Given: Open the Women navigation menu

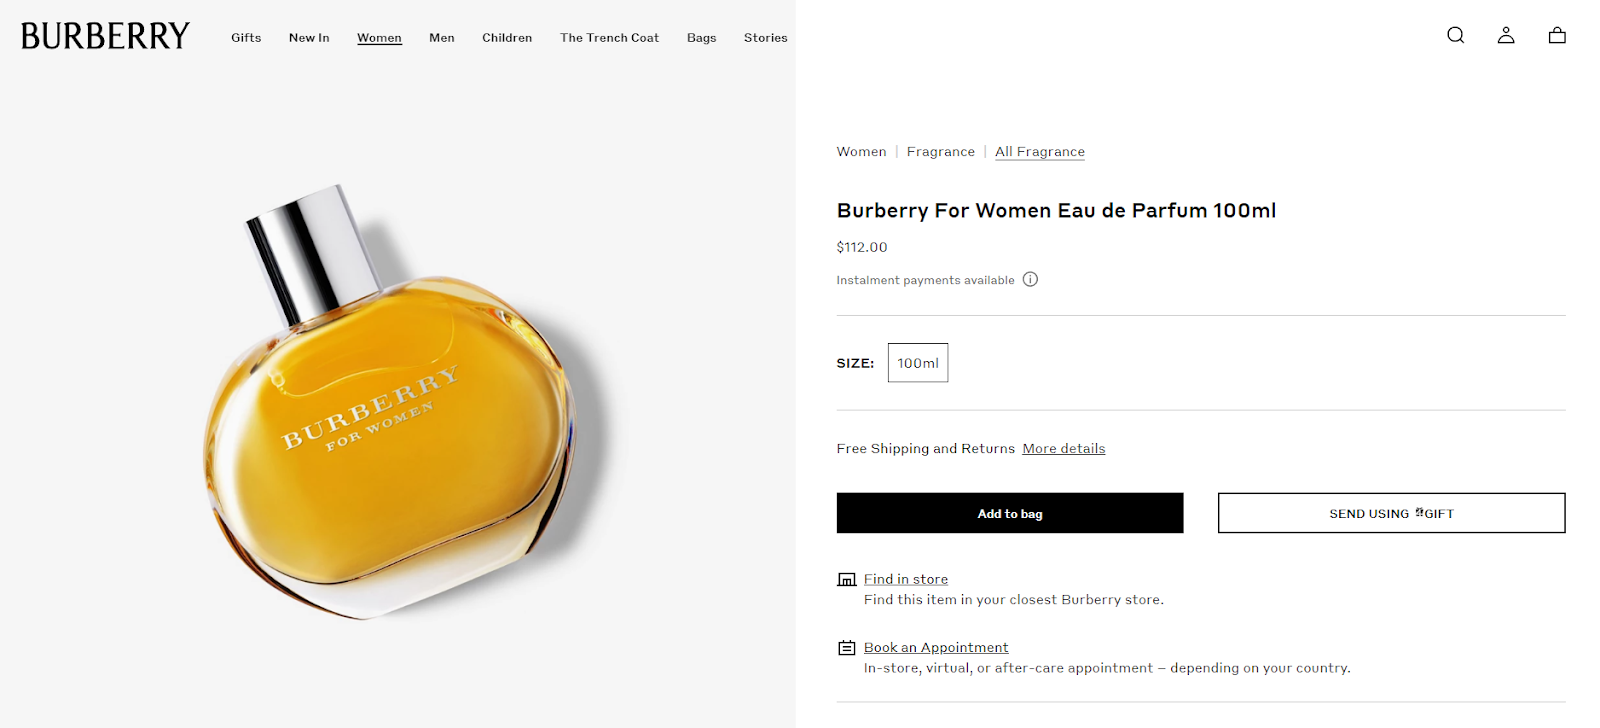Looking at the screenshot, I should pos(379,38).
